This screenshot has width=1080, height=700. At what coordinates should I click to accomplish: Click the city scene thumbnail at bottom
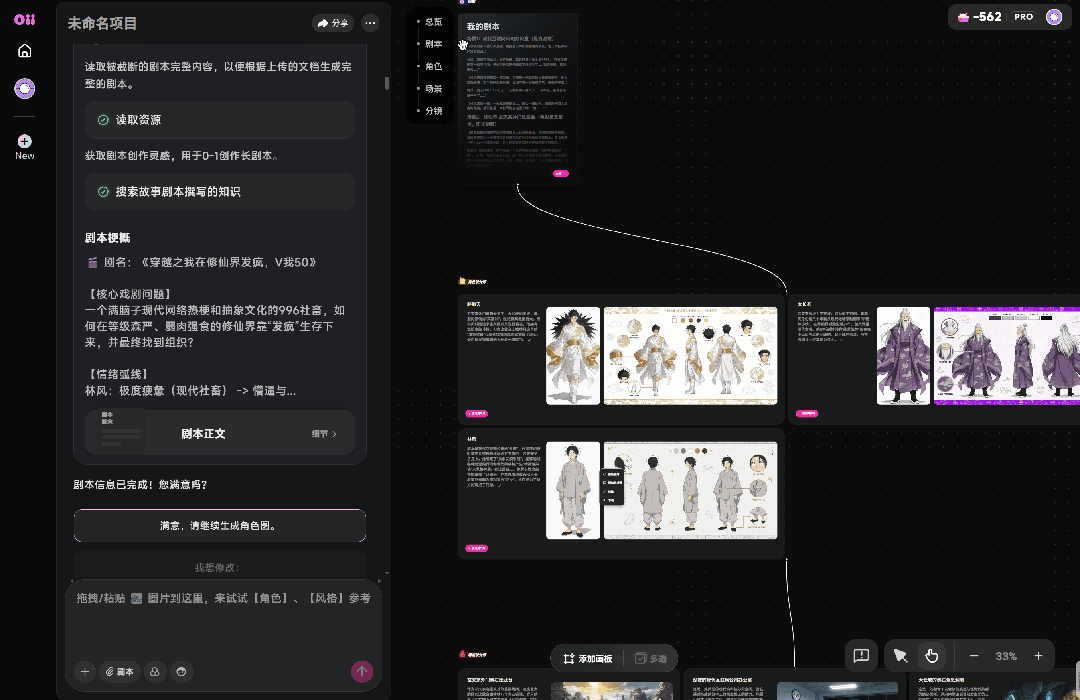(612, 690)
